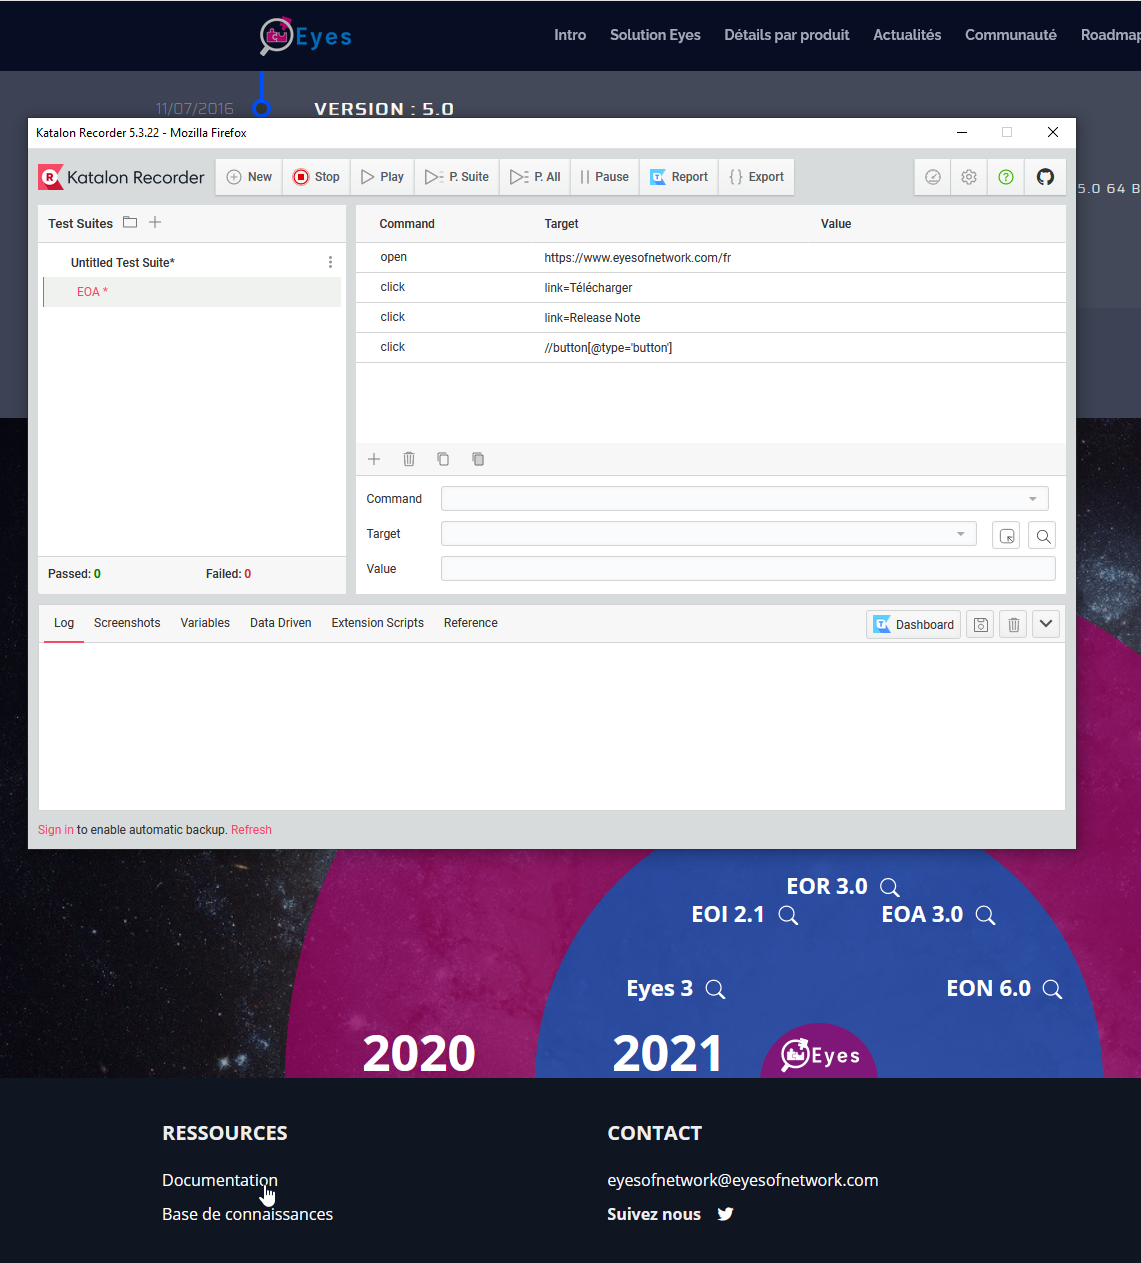Click the eyesofnetwork@eyesofnetwork.com email link
The height and width of the screenshot is (1263, 1141).
point(743,1180)
